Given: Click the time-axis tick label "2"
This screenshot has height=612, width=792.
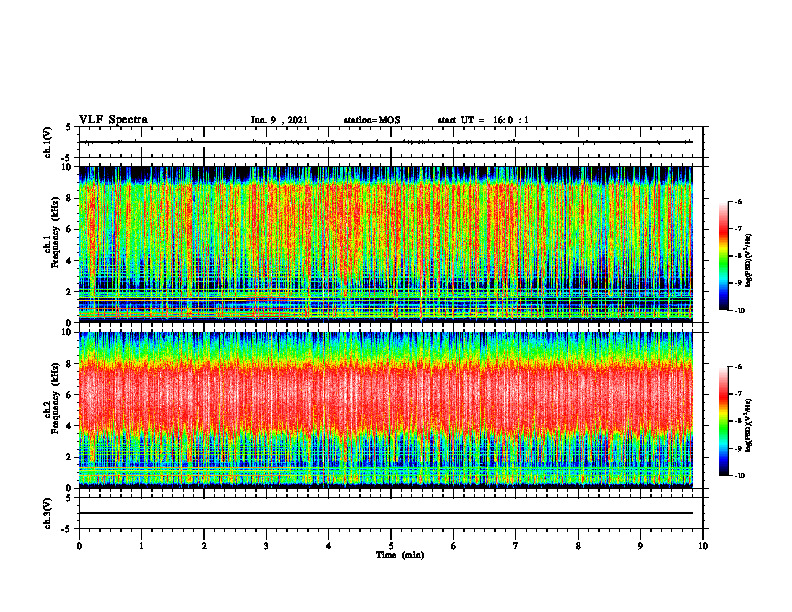Looking at the screenshot, I should (204, 546).
